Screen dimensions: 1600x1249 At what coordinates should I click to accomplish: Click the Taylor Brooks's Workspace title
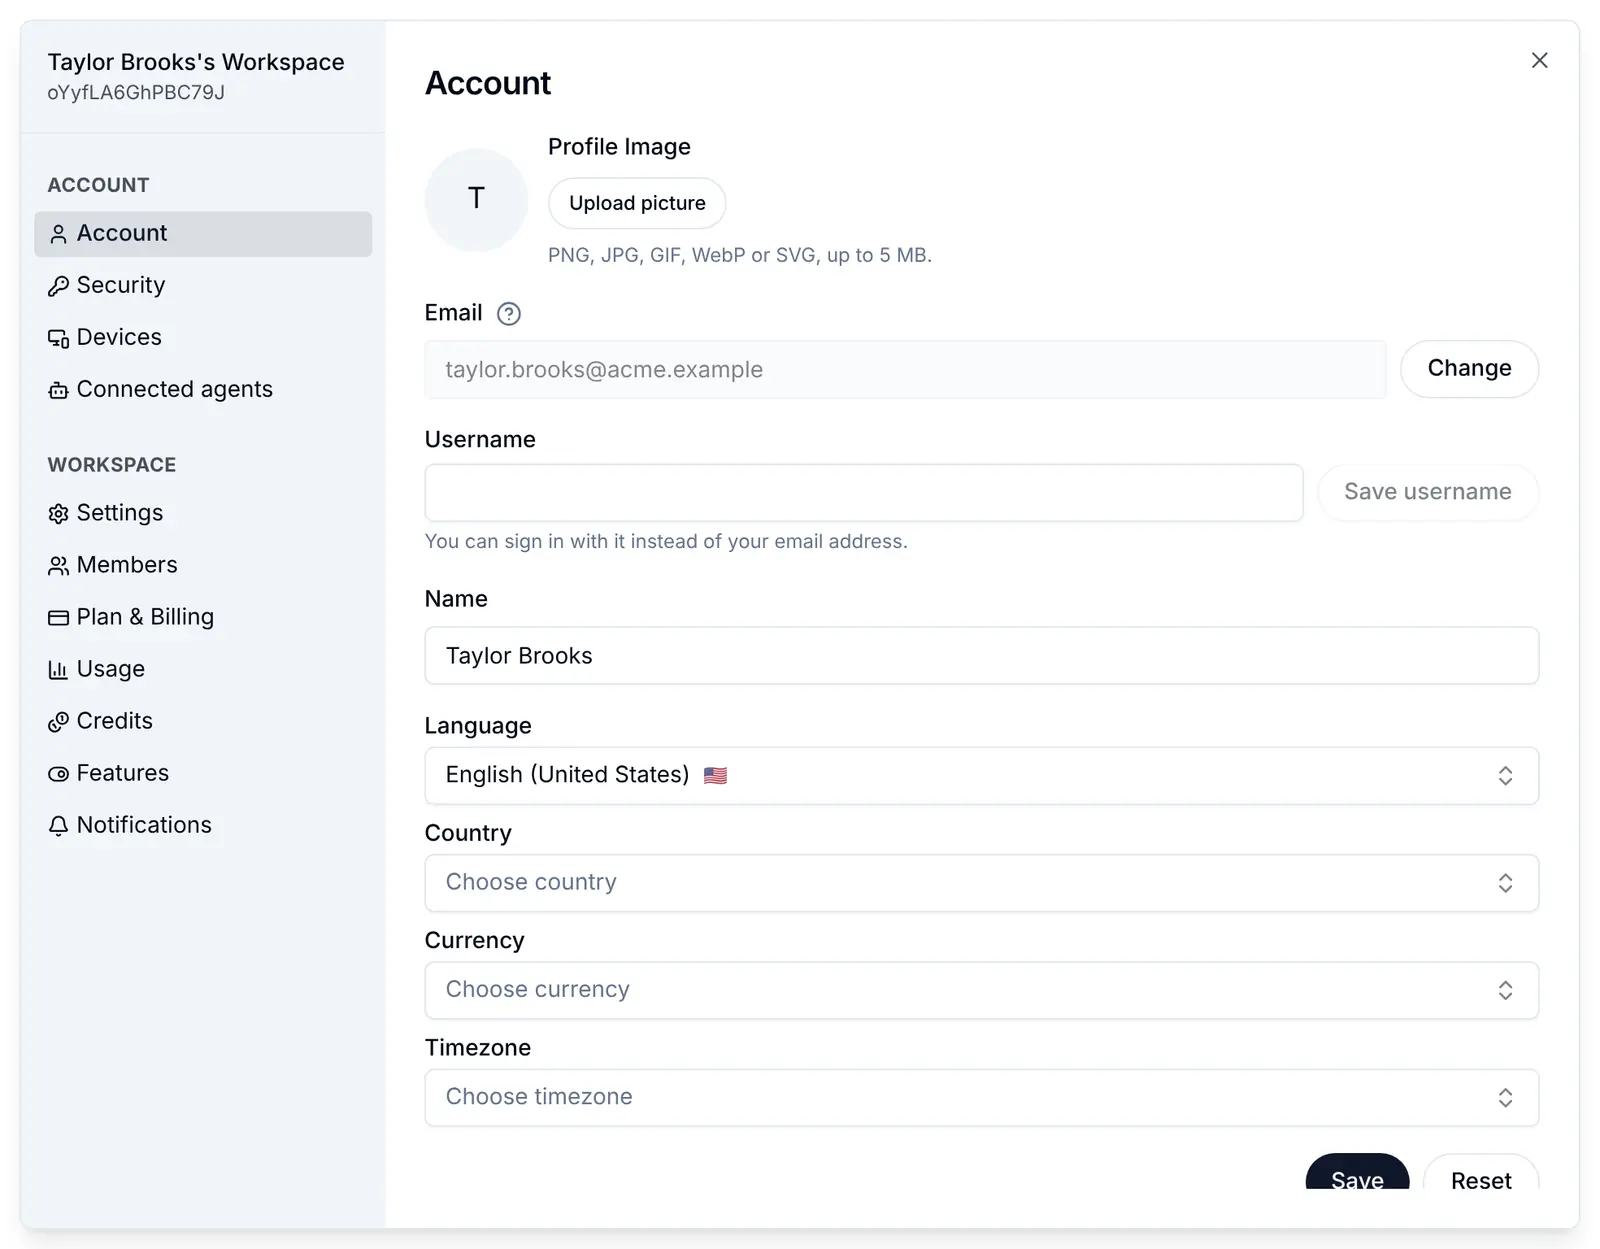point(196,62)
